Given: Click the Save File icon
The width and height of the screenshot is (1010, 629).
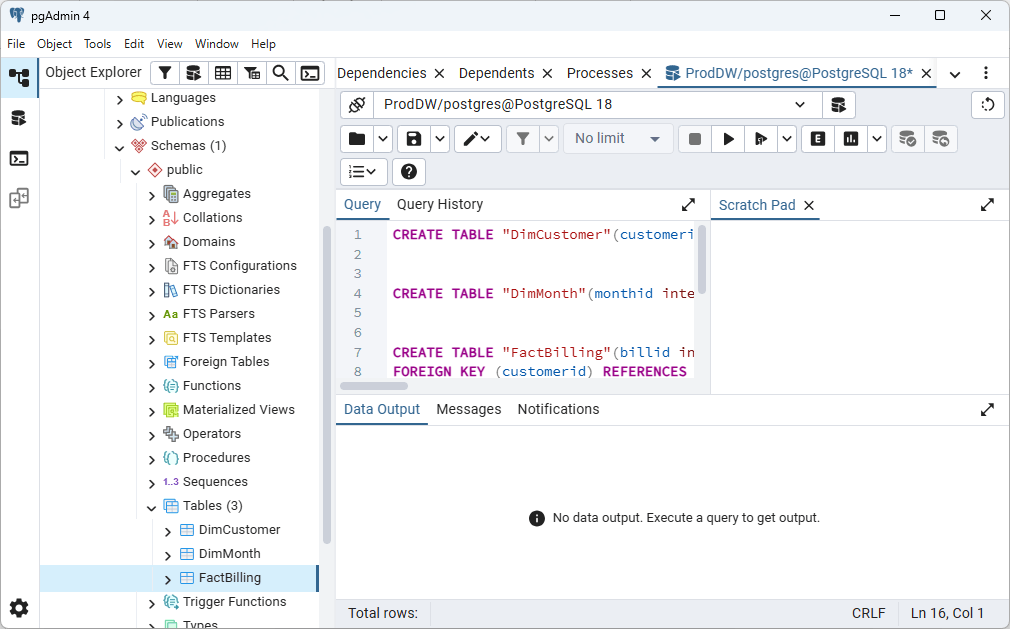Looking at the screenshot, I should click(x=414, y=139).
